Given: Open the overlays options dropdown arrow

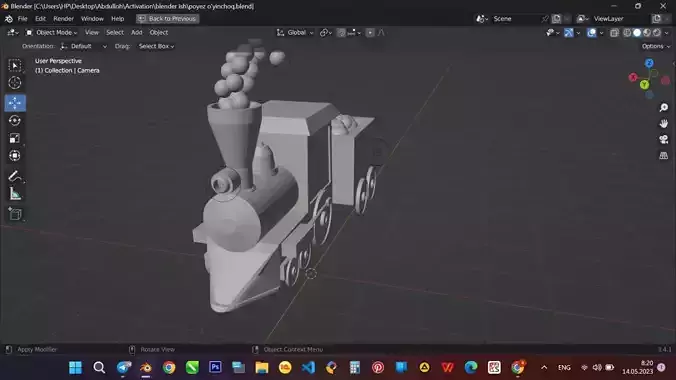Looking at the screenshot, I should (601, 32).
